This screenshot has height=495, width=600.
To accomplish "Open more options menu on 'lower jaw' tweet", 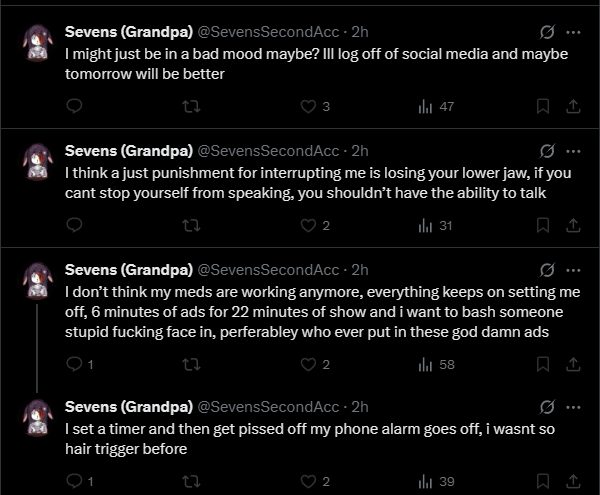I will click(x=573, y=151).
